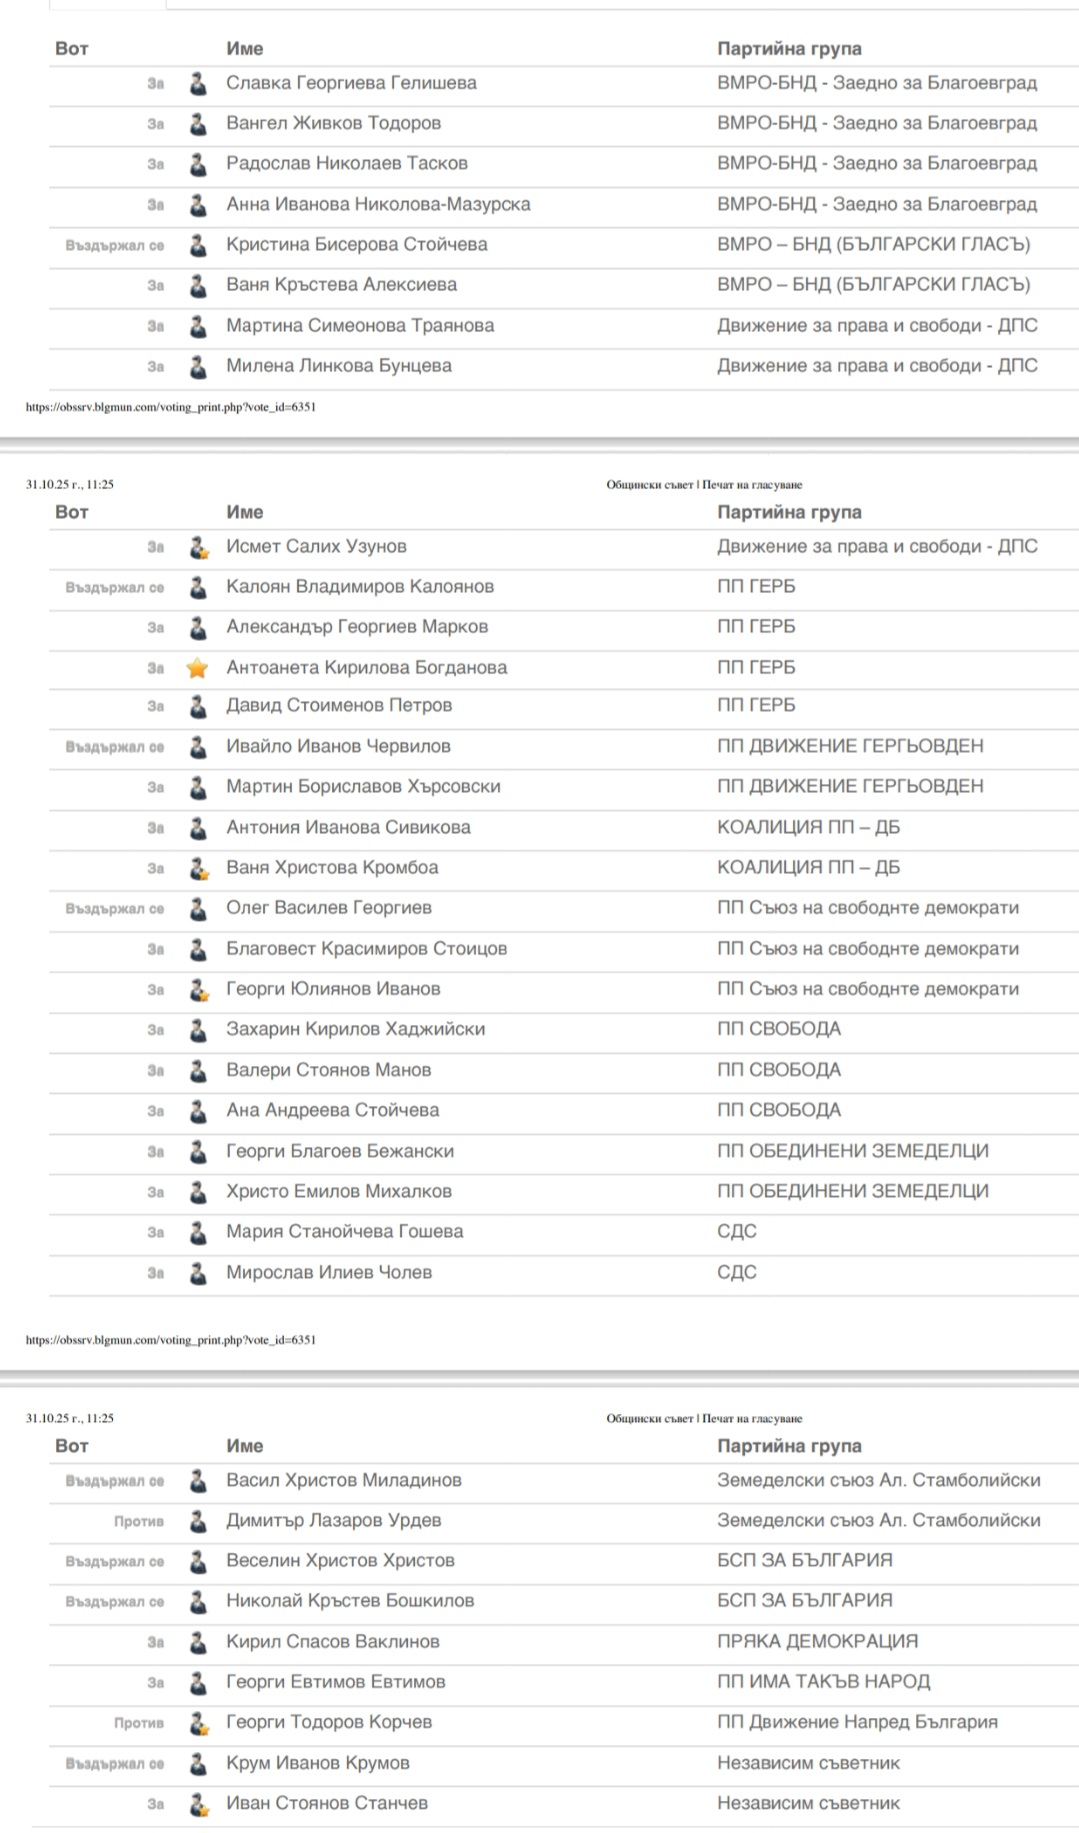Image resolution: width=1079 pixels, height=1833 pixels.
Task: Click the 'Въздържал се' vote for Олег Василев Георгиев
Action: (x=115, y=909)
